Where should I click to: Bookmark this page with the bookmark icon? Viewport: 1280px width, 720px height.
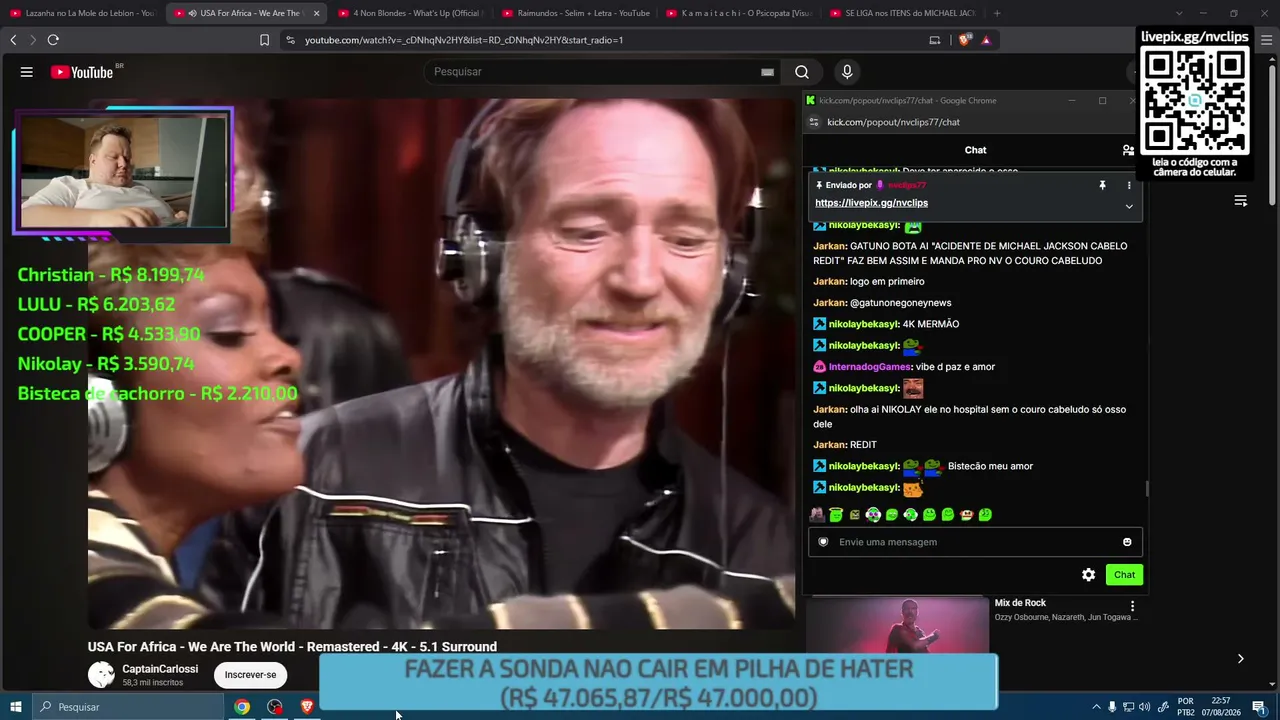264,40
